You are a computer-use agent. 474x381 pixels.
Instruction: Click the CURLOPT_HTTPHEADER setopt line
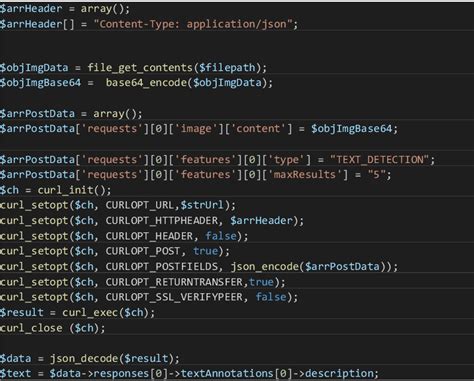[152, 221]
